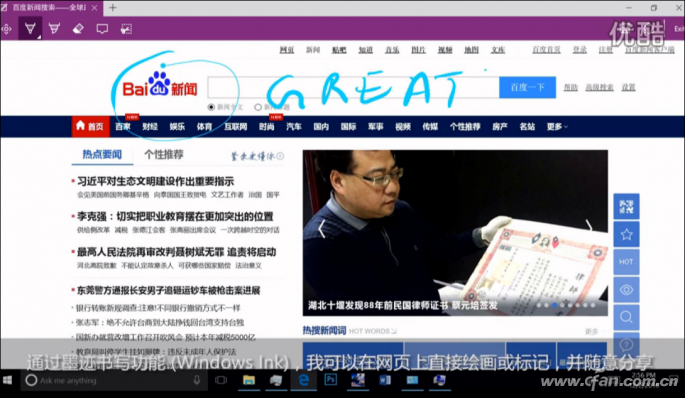Select the Pen tool in Web Note toolbar
This screenshot has height=398, width=685.
tap(30, 29)
